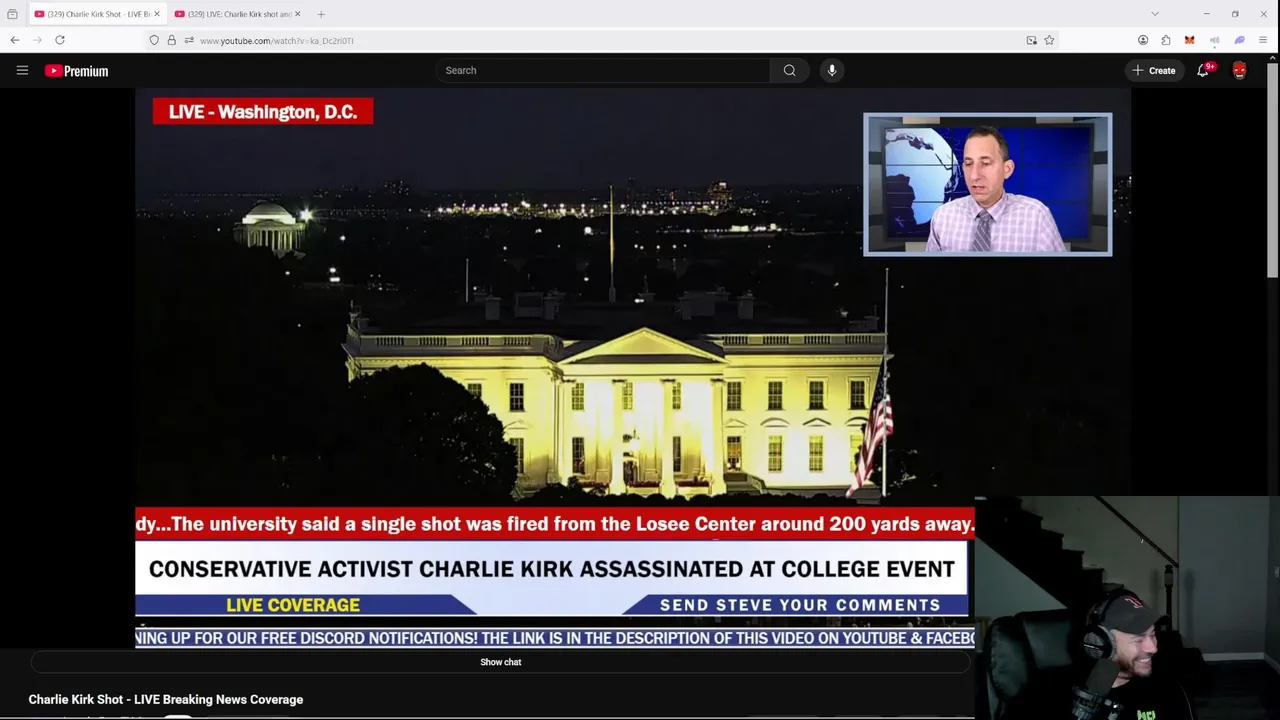Open the Firefox View icon
Viewport: 1280px width, 720px height.
(12, 14)
